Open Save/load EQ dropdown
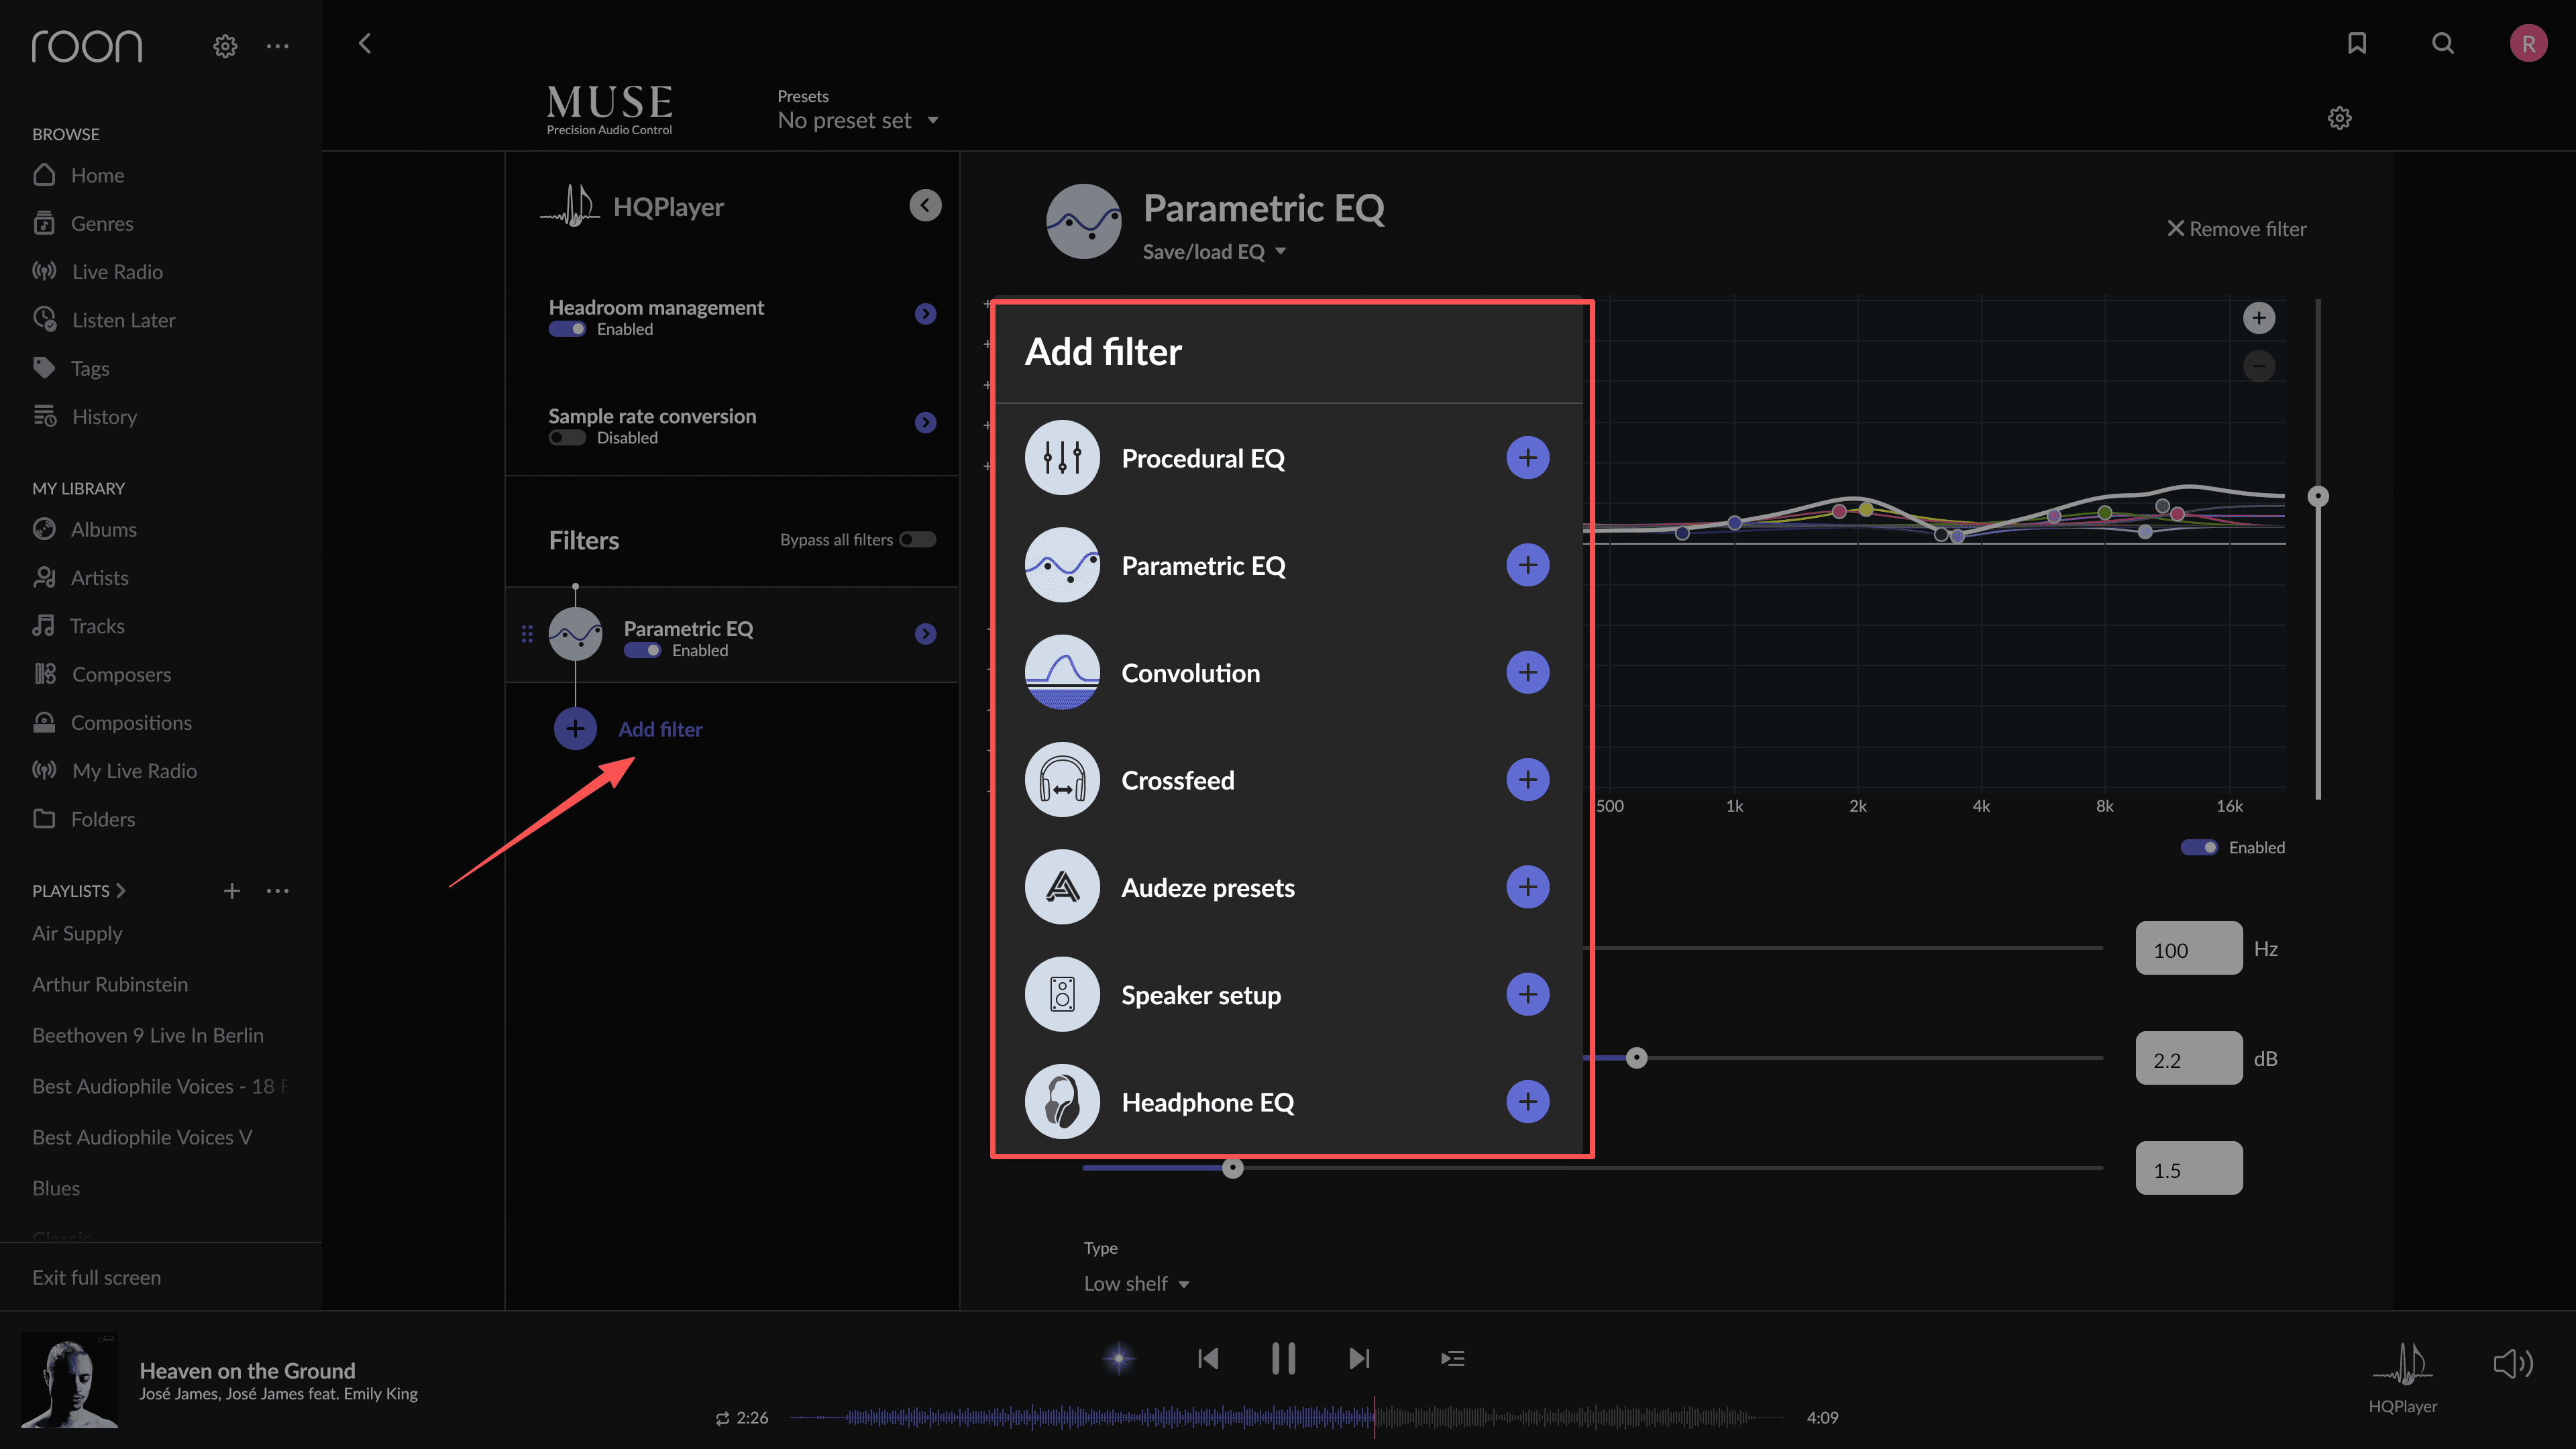2576x1449 pixels. click(1214, 252)
